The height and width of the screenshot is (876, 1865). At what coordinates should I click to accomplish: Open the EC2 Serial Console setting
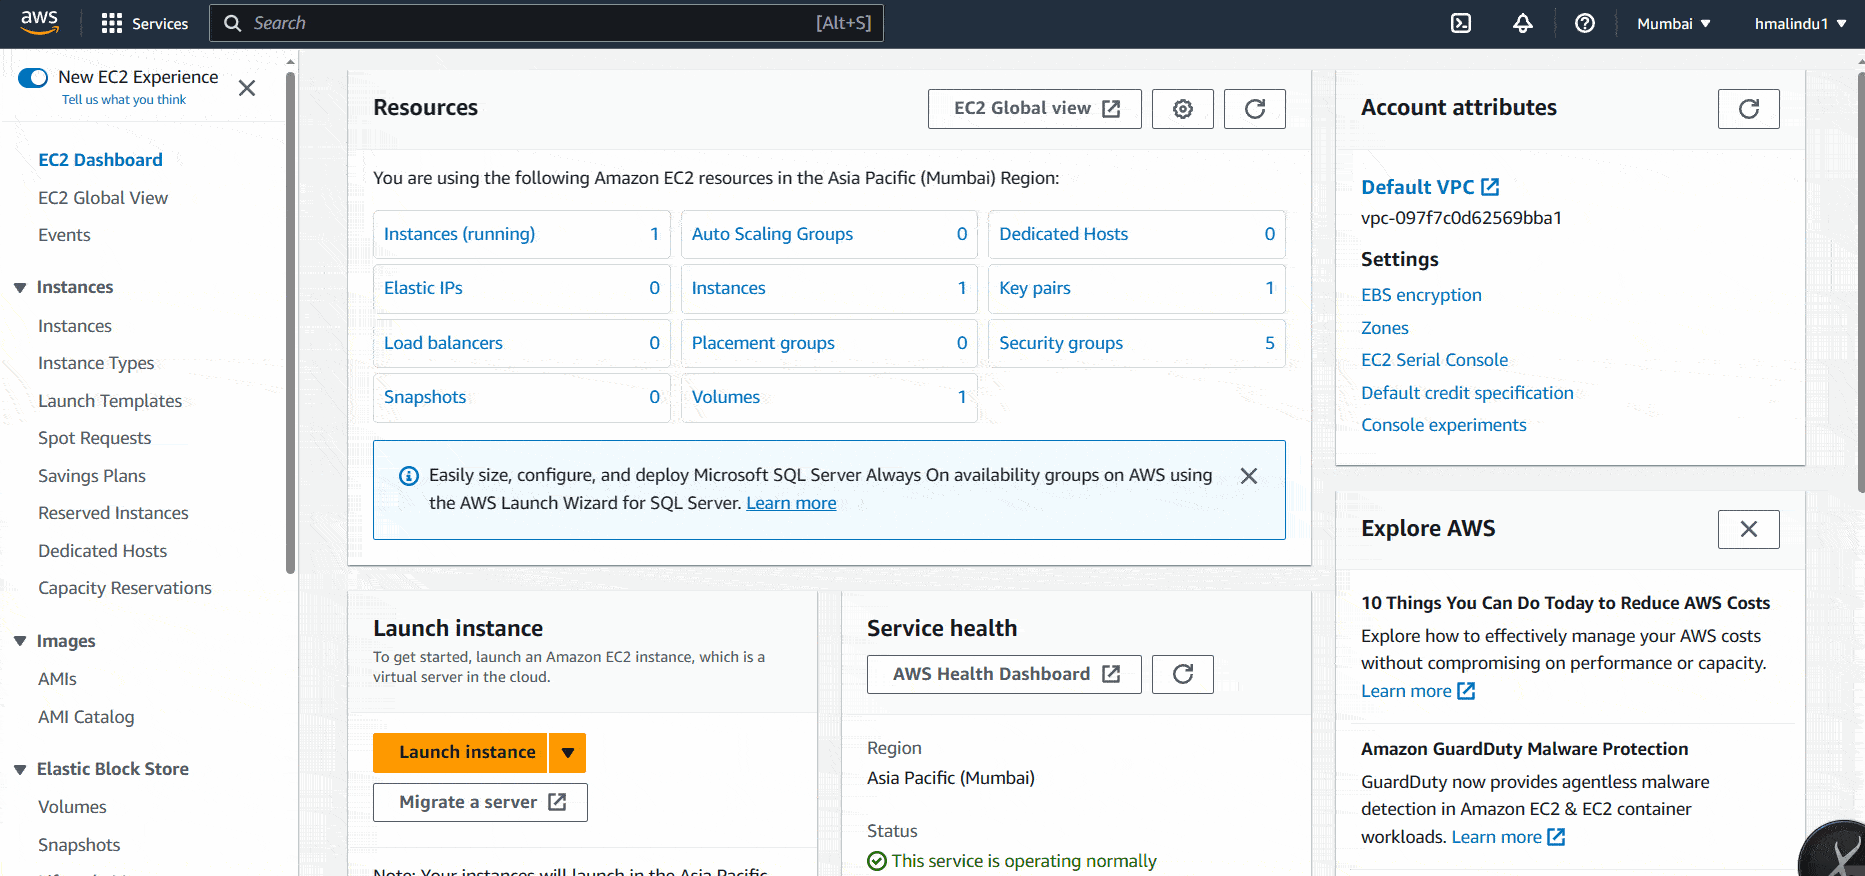1434,360
